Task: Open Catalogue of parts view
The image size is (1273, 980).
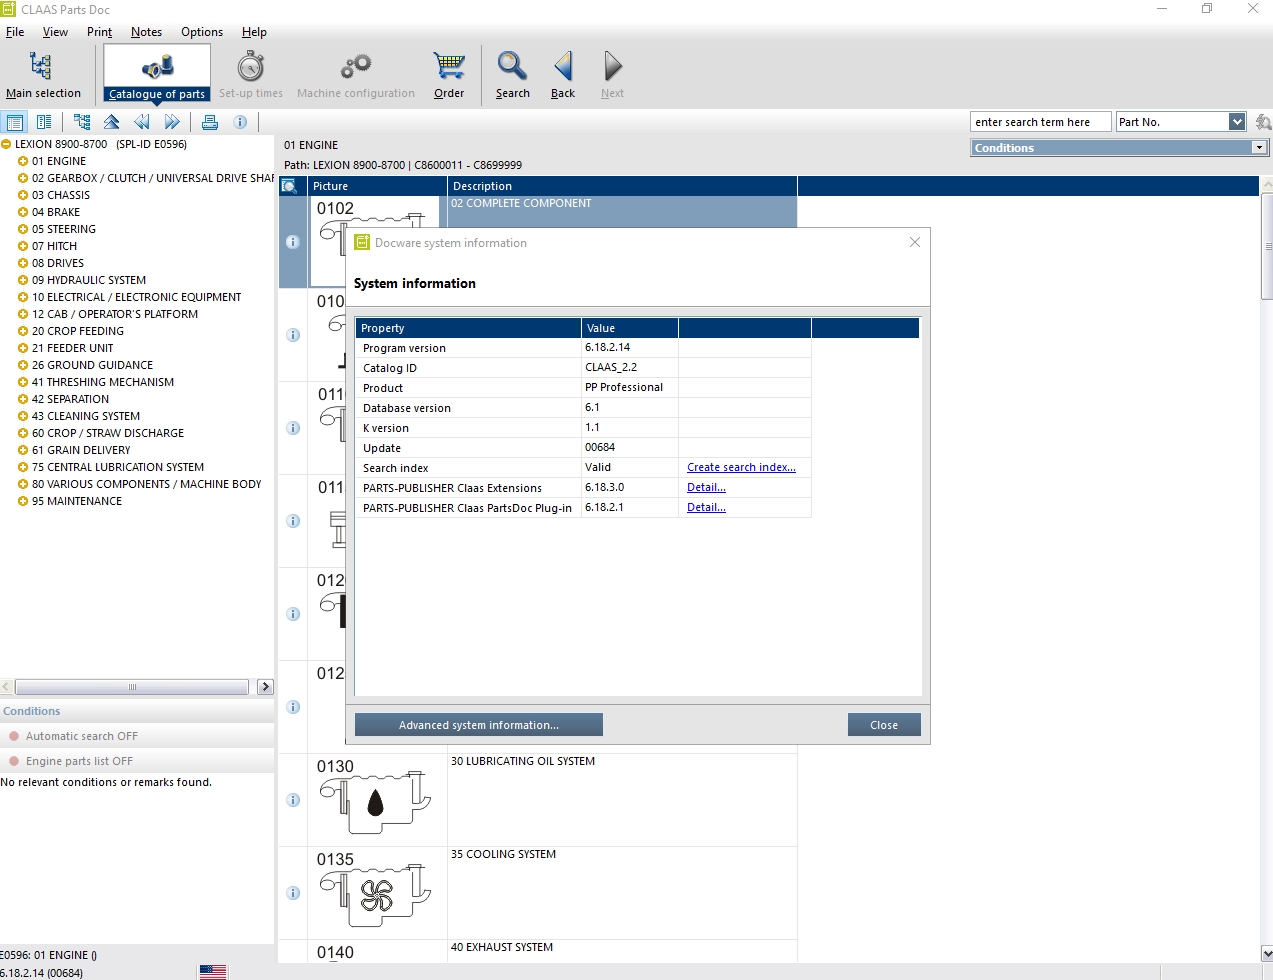Action: point(157,75)
